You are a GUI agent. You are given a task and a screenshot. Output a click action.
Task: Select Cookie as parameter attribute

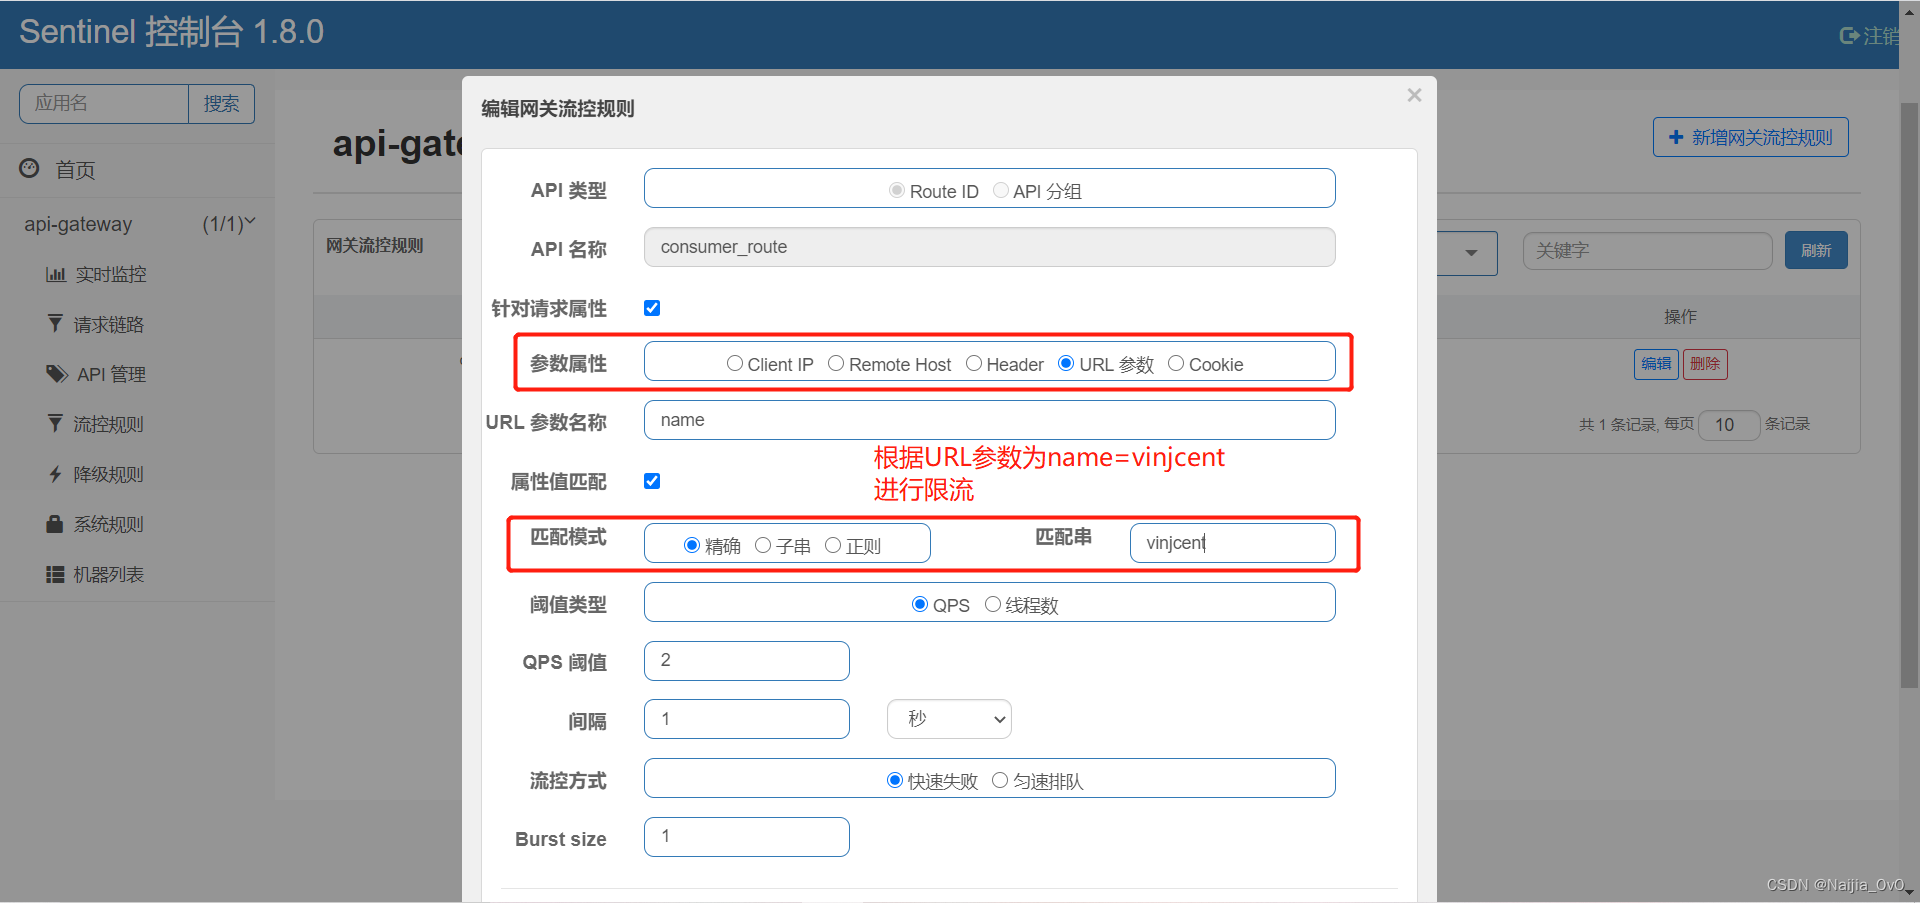coord(1176,363)
